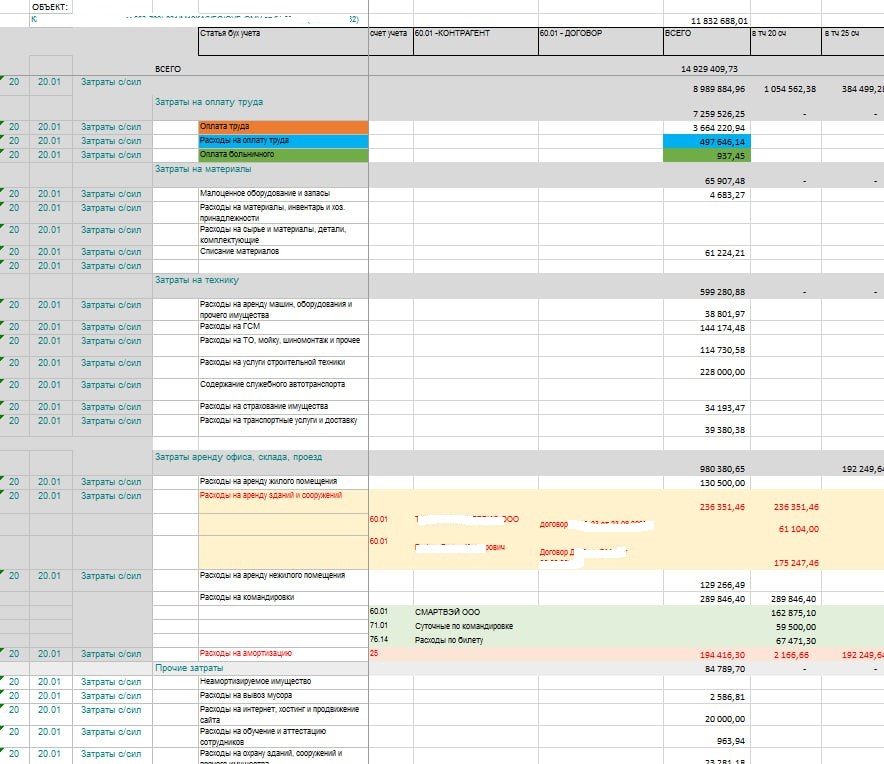Click the 'Прочие затраты' section heading
This screenshot has width=884, height=764.
(x=188, y=667)
